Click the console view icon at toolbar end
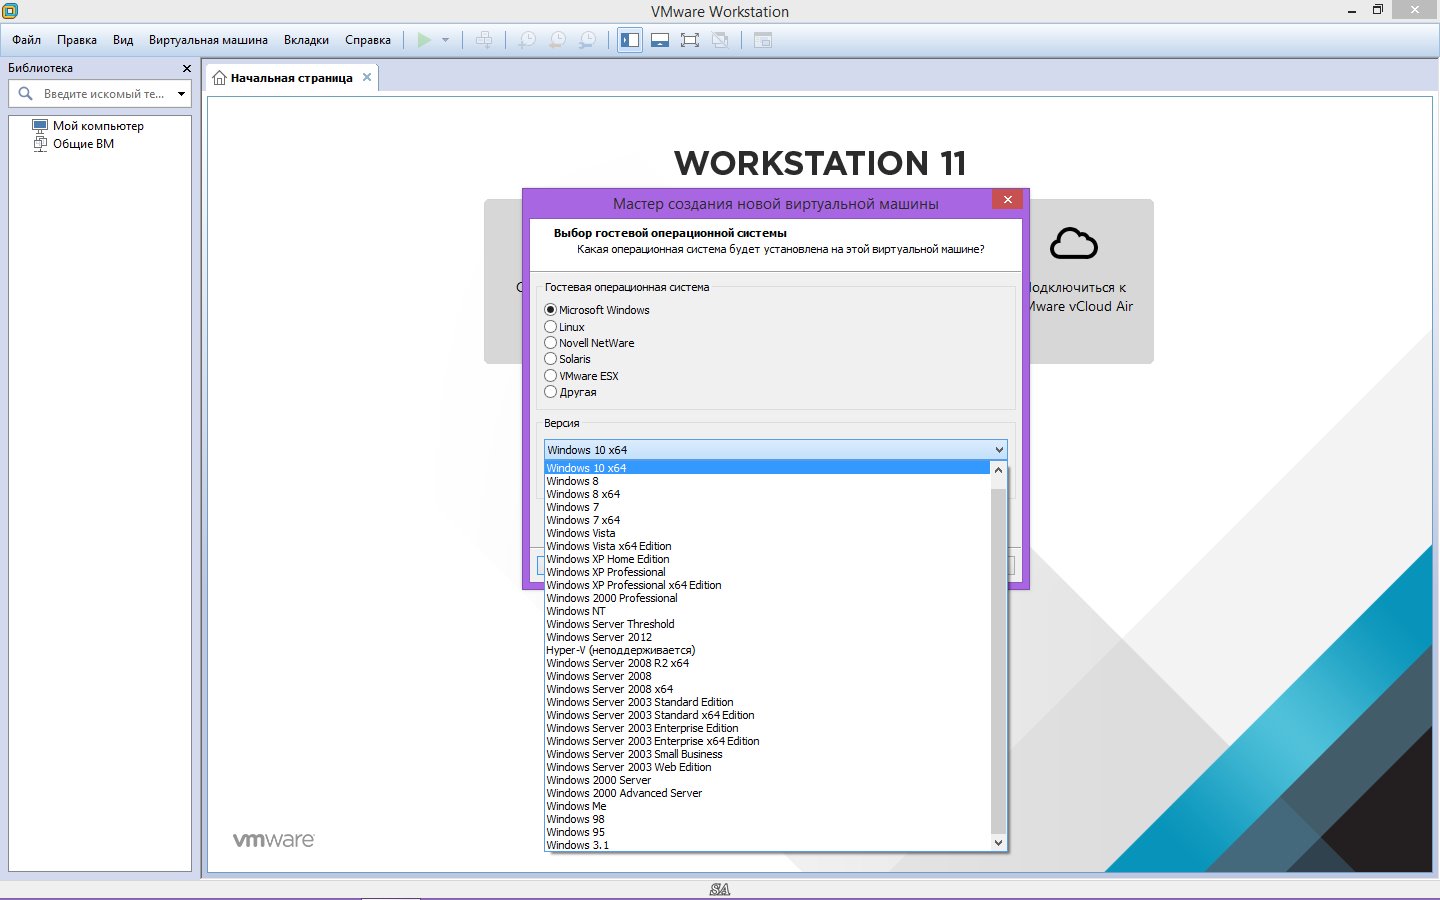Screen dimensions: 1440x900 pos(763,40)
